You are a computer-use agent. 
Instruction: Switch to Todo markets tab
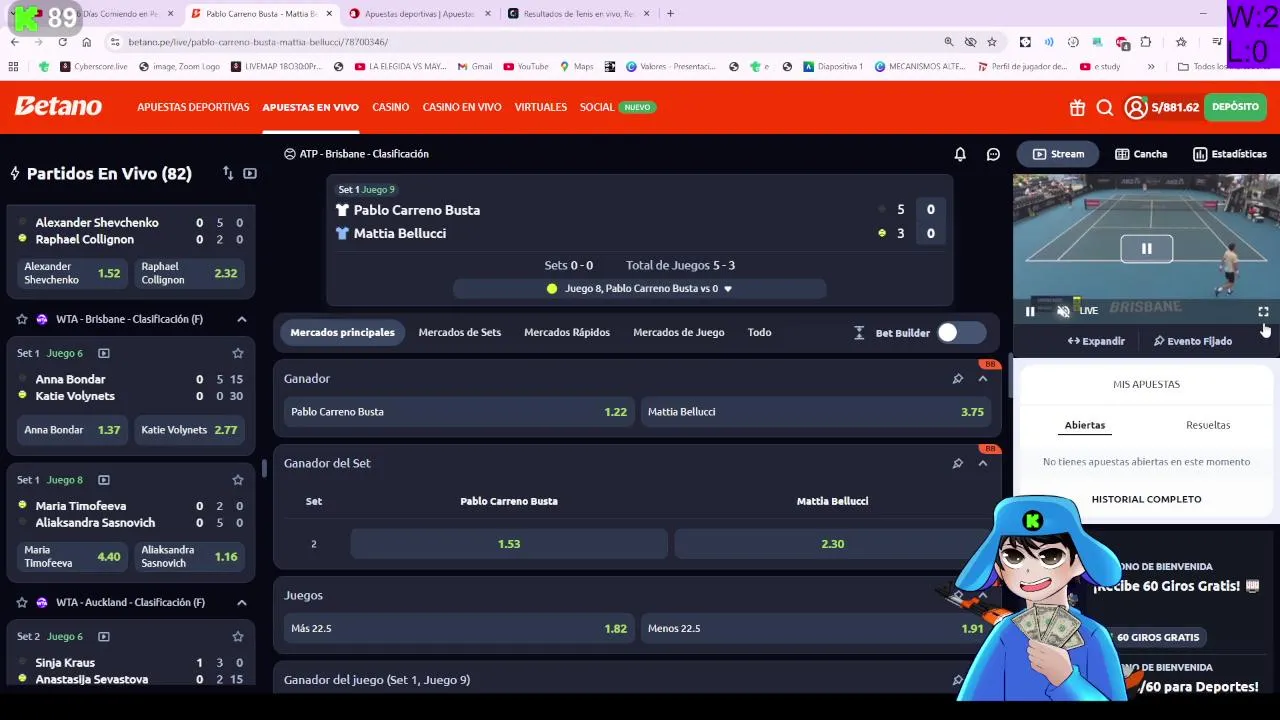tap(759, 332)
